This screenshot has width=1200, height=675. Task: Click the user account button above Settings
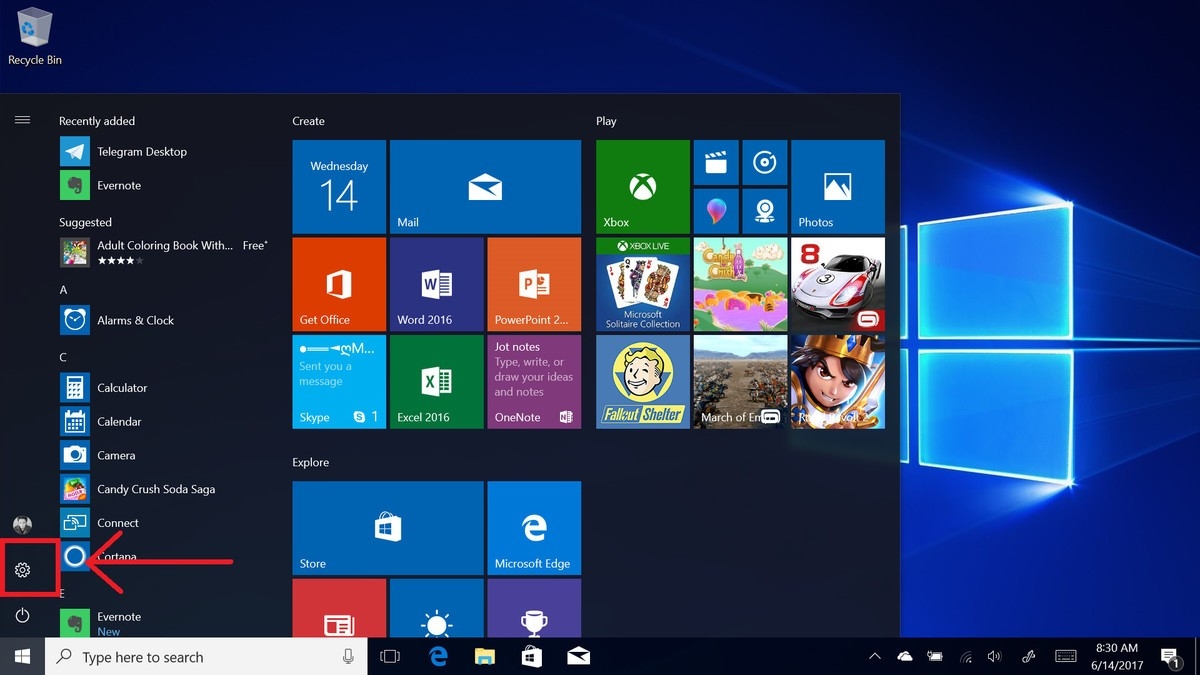22,523
